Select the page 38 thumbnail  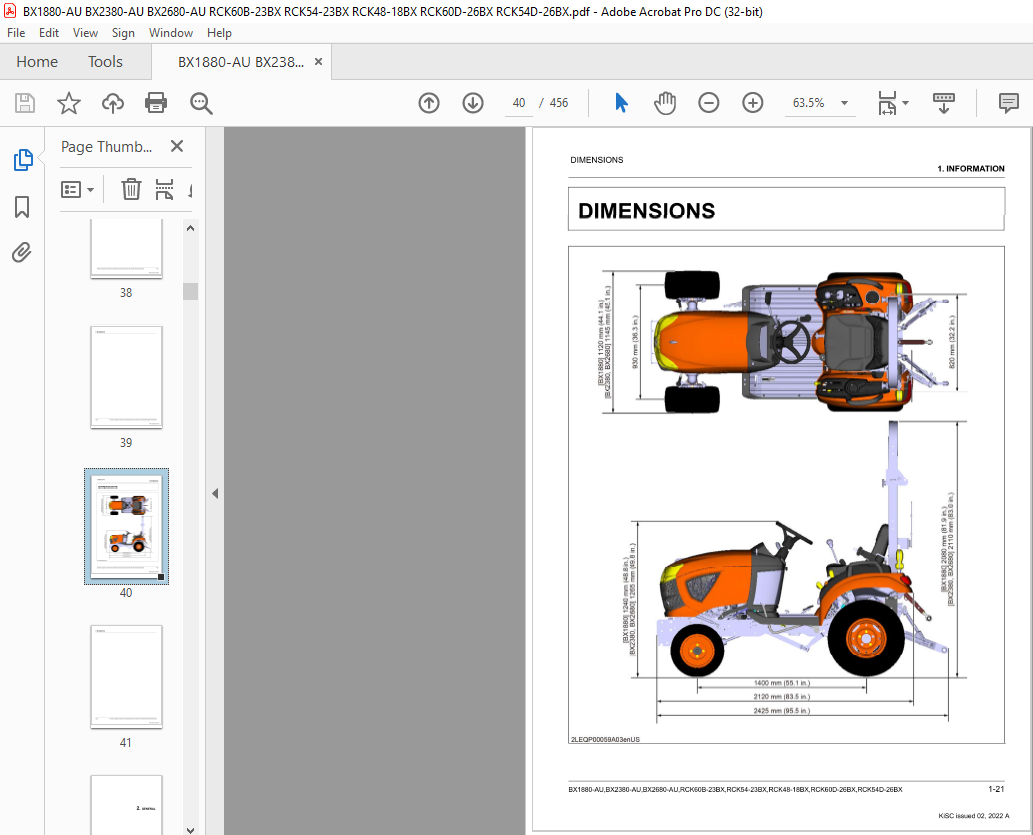pos(126,249)
